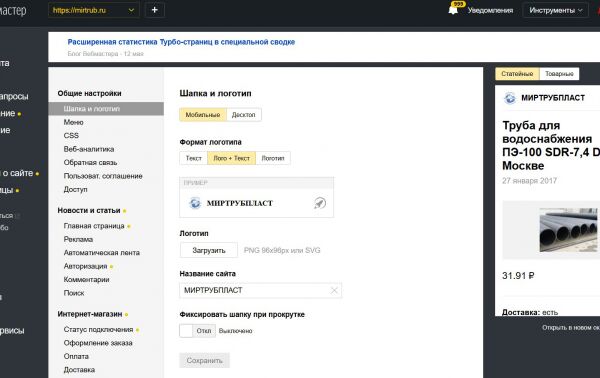
Task: Open the Меню settings item
Action: coord(73,122)
